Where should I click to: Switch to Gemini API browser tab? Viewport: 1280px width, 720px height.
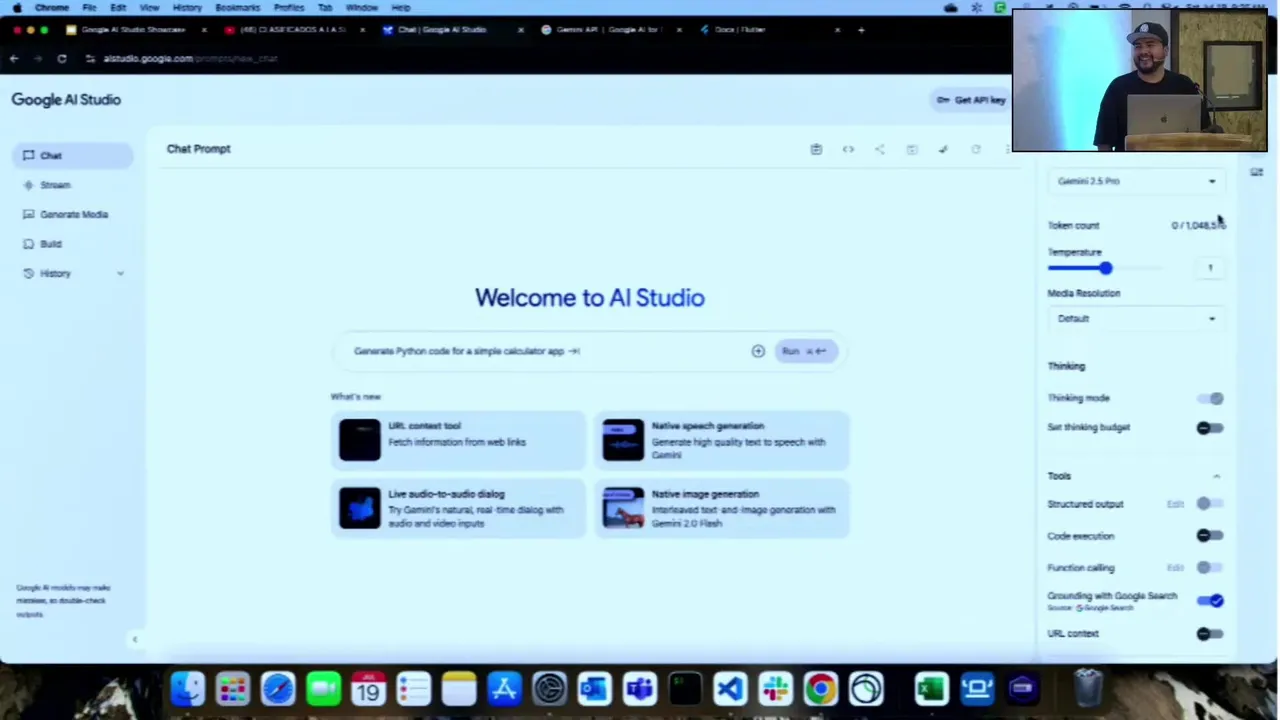click(608, 30)
